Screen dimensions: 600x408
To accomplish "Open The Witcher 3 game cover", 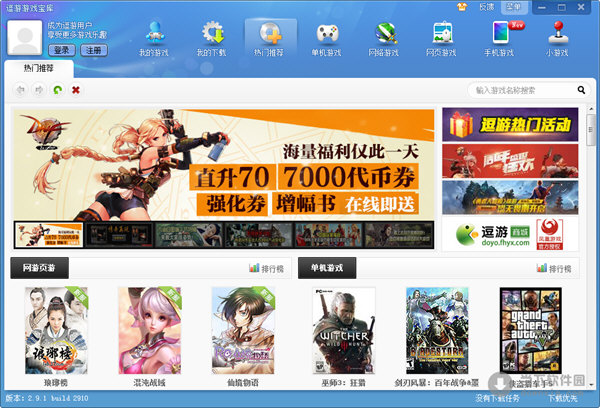I will coord(344,330).
